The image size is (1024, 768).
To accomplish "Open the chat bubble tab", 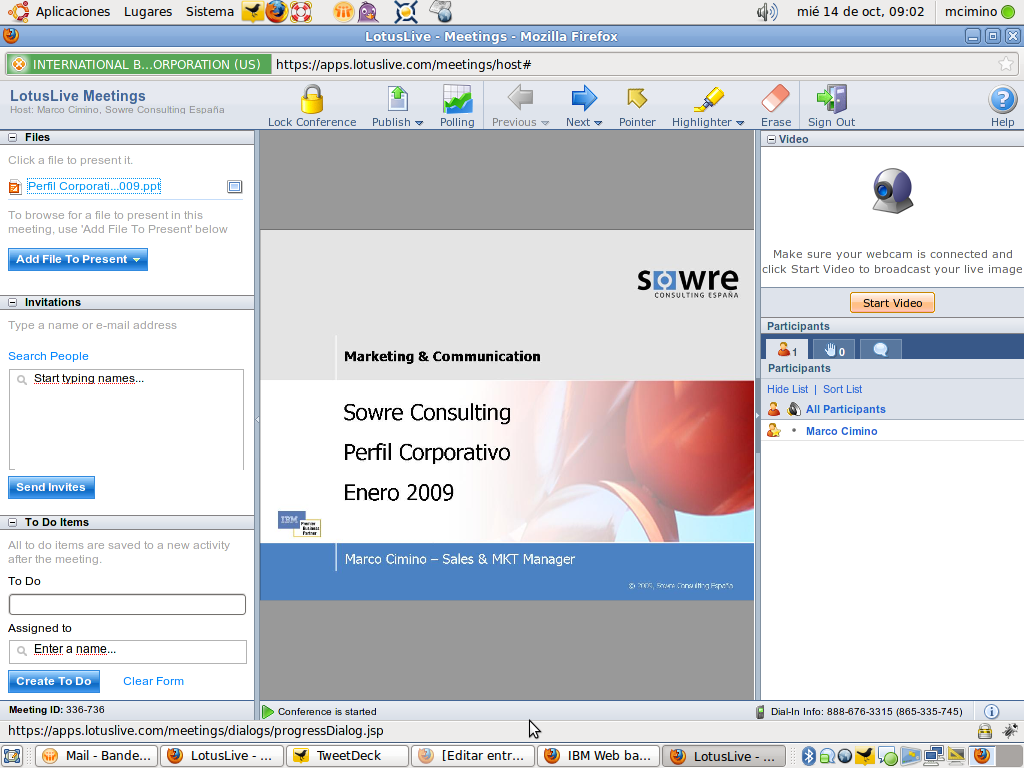I will point(880,349).
